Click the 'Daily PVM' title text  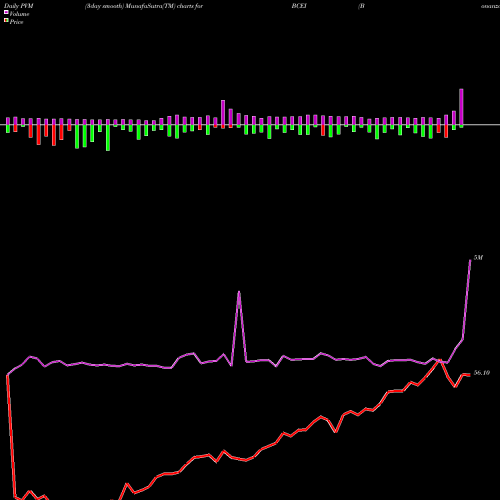click(x=19, y=6)
